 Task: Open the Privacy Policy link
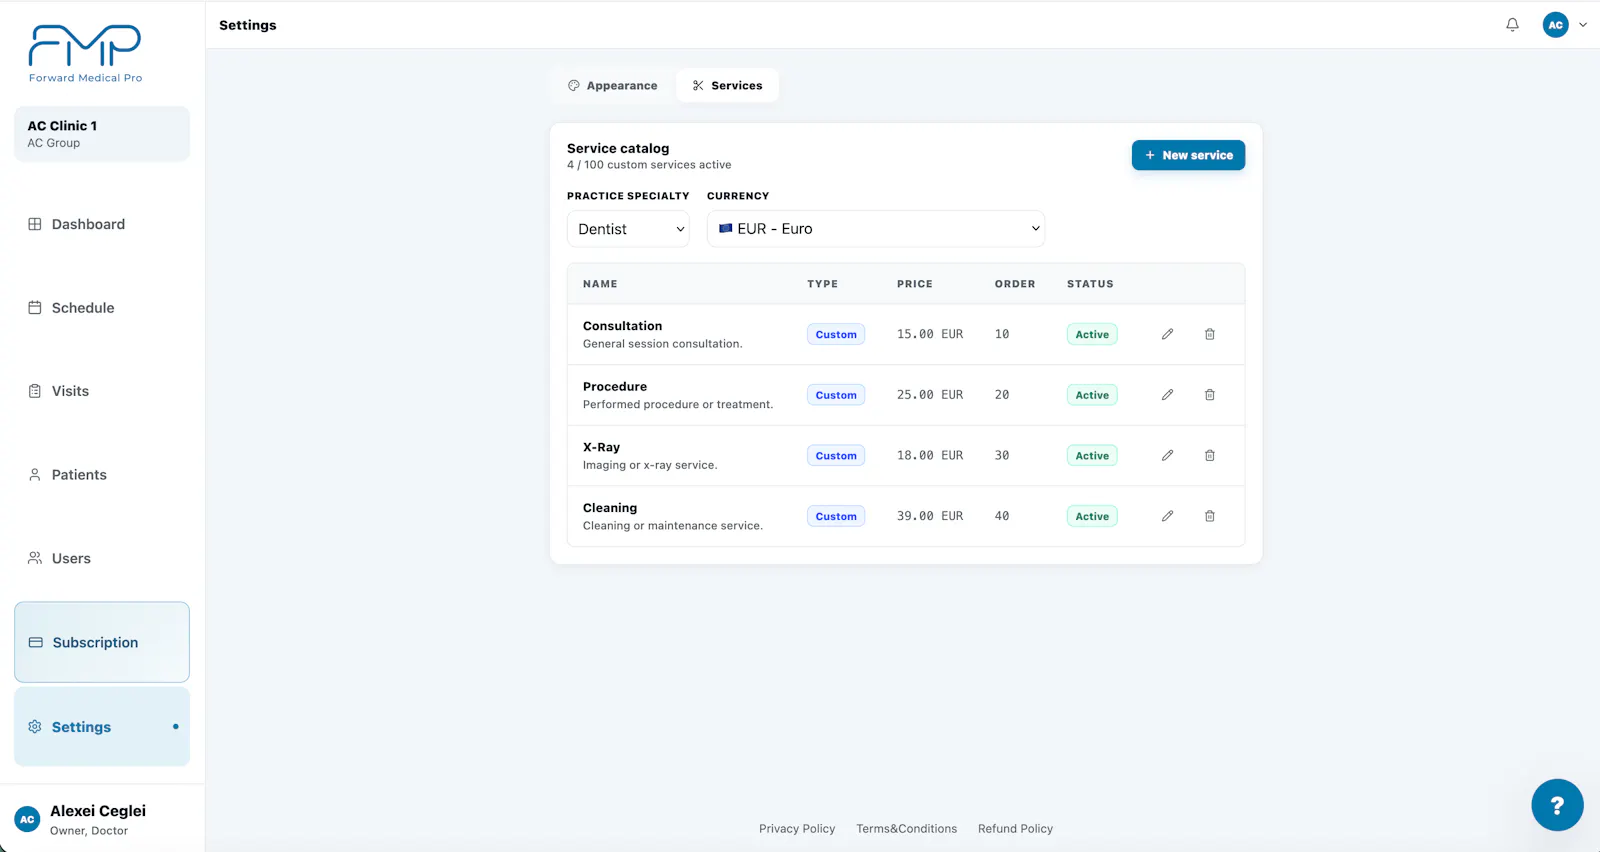coord(797,829)
